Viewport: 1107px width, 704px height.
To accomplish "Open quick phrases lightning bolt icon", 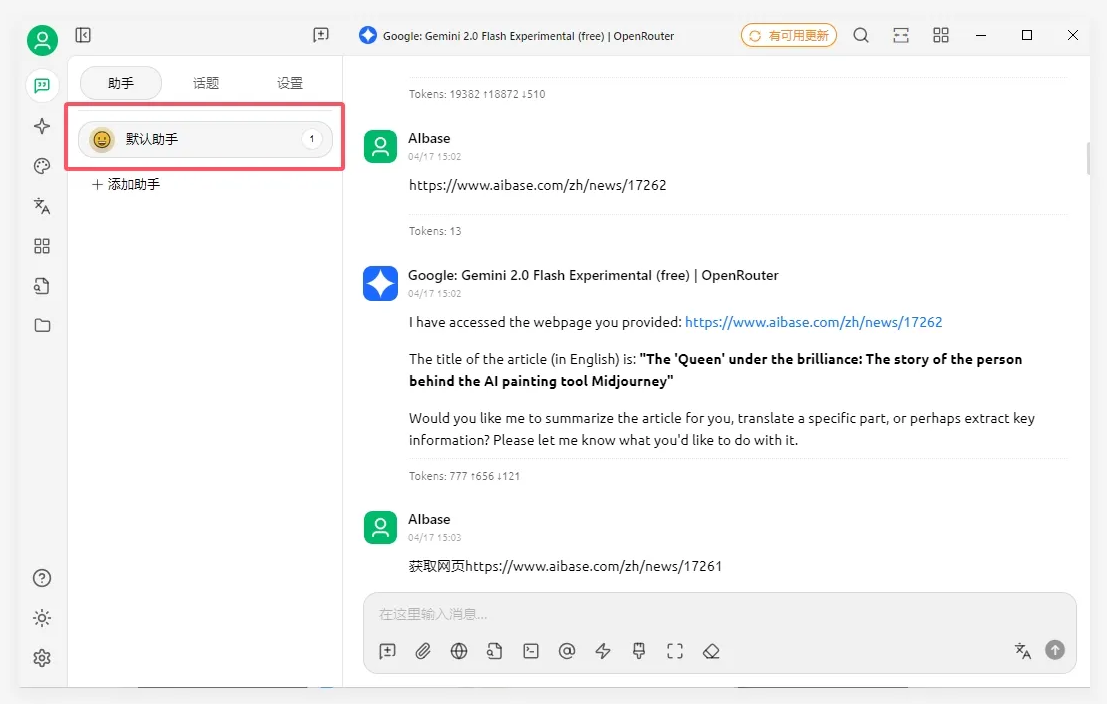I will (603, 651).
